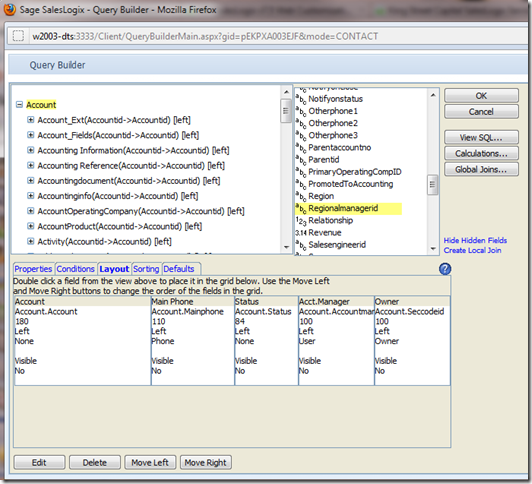Expand the Accountingdocument node
532x484 pixels.
(x=31, y=180)
